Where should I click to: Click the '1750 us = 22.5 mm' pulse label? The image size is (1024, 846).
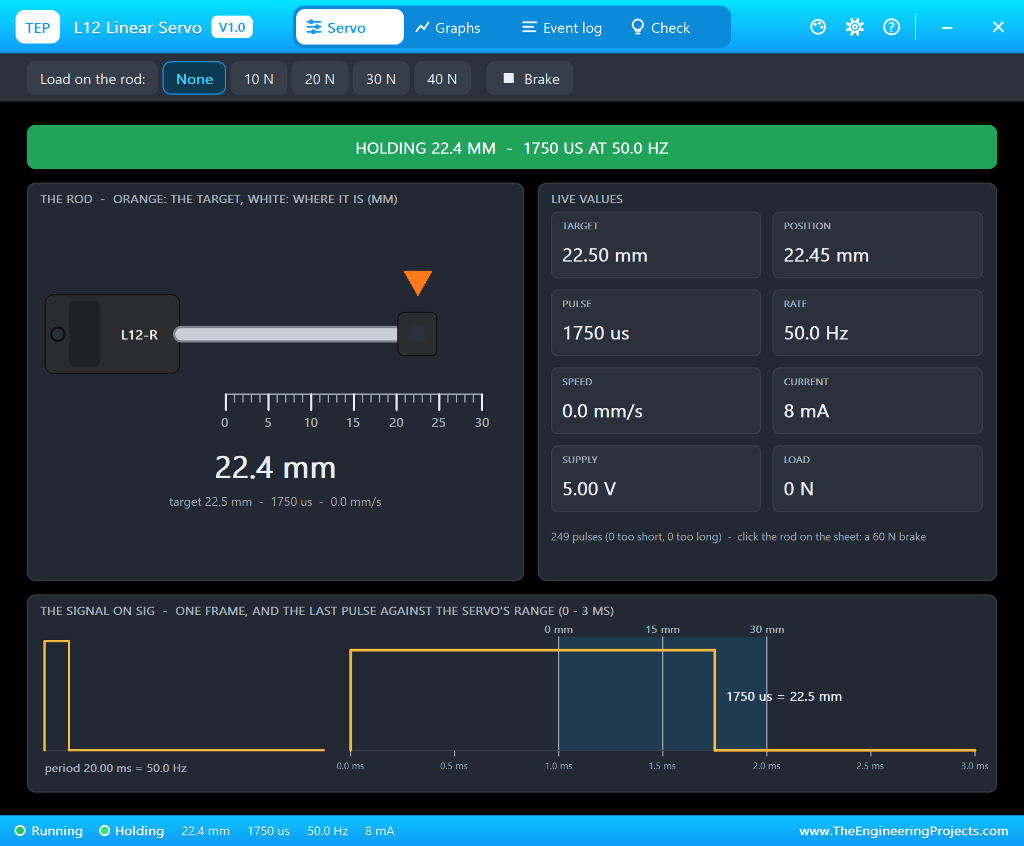tap(784, 696)
